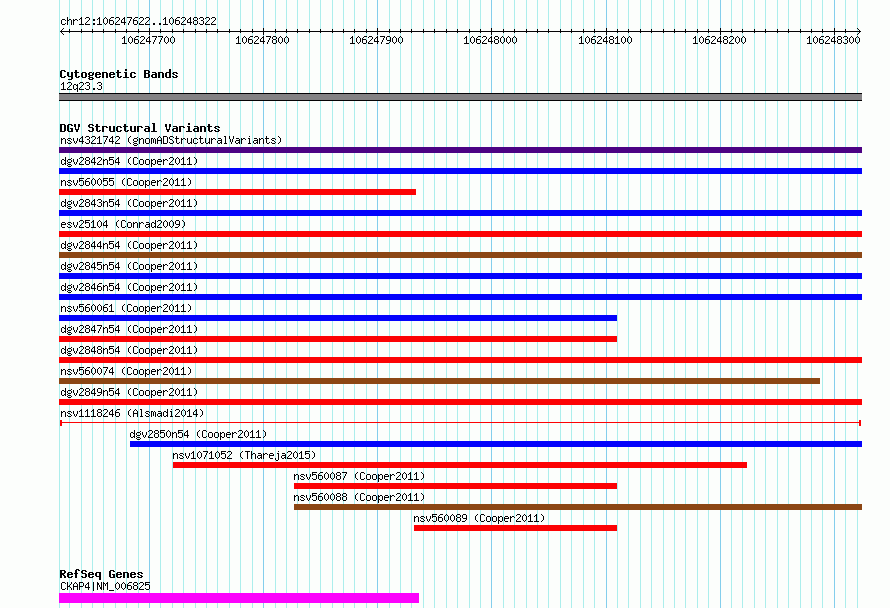Click the RefSeq Genes track title

(101, 574)
